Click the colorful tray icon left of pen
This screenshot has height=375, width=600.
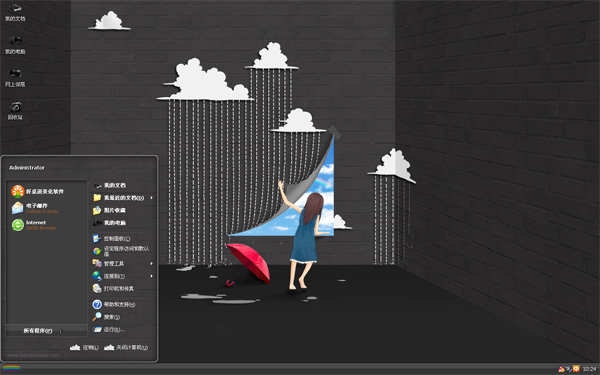[561, 369]
